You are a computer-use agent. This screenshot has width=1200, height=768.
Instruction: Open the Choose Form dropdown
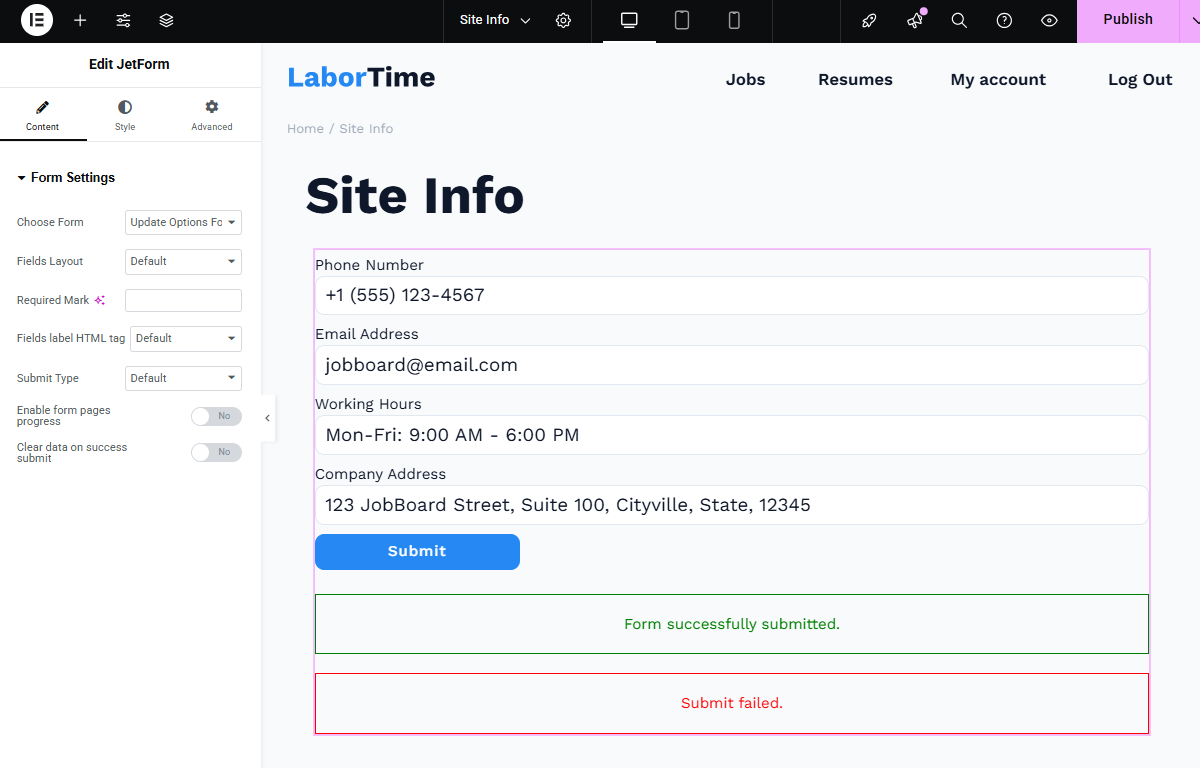(x=183, y=222)
